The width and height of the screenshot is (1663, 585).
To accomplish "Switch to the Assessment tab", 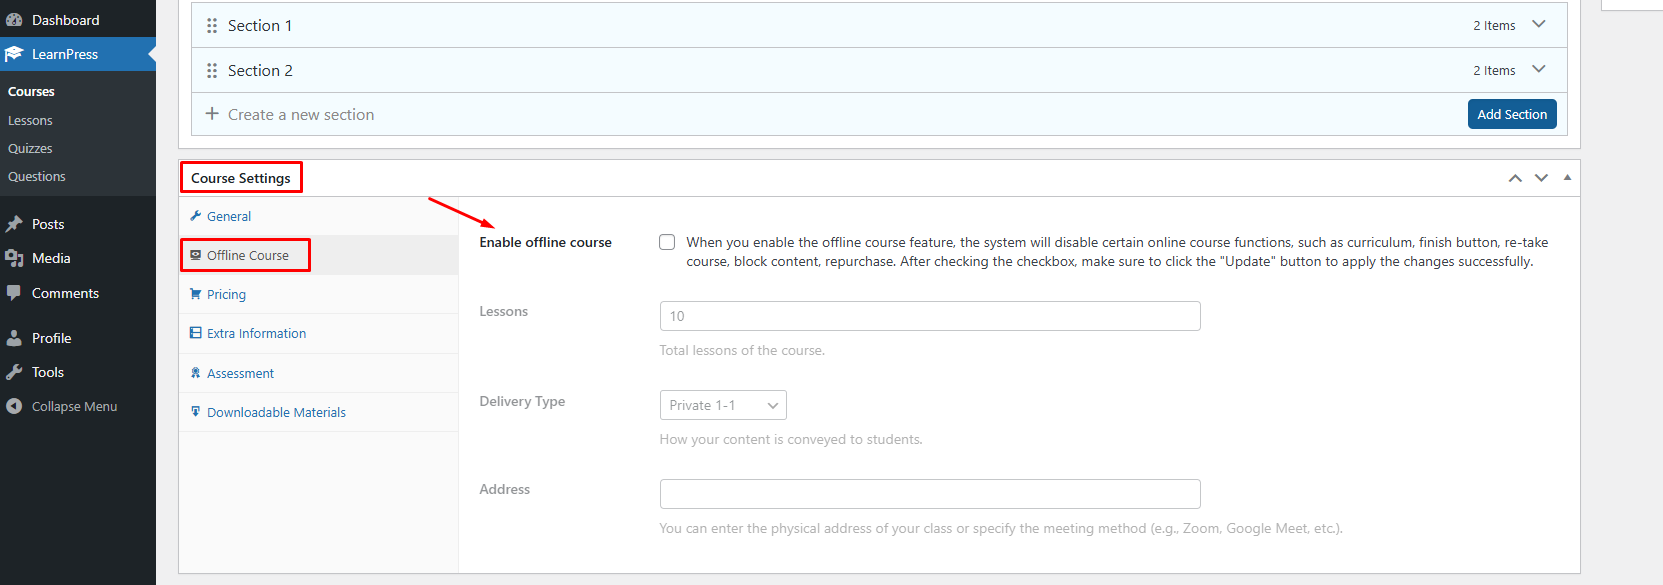I will click(x=240, y=373).
